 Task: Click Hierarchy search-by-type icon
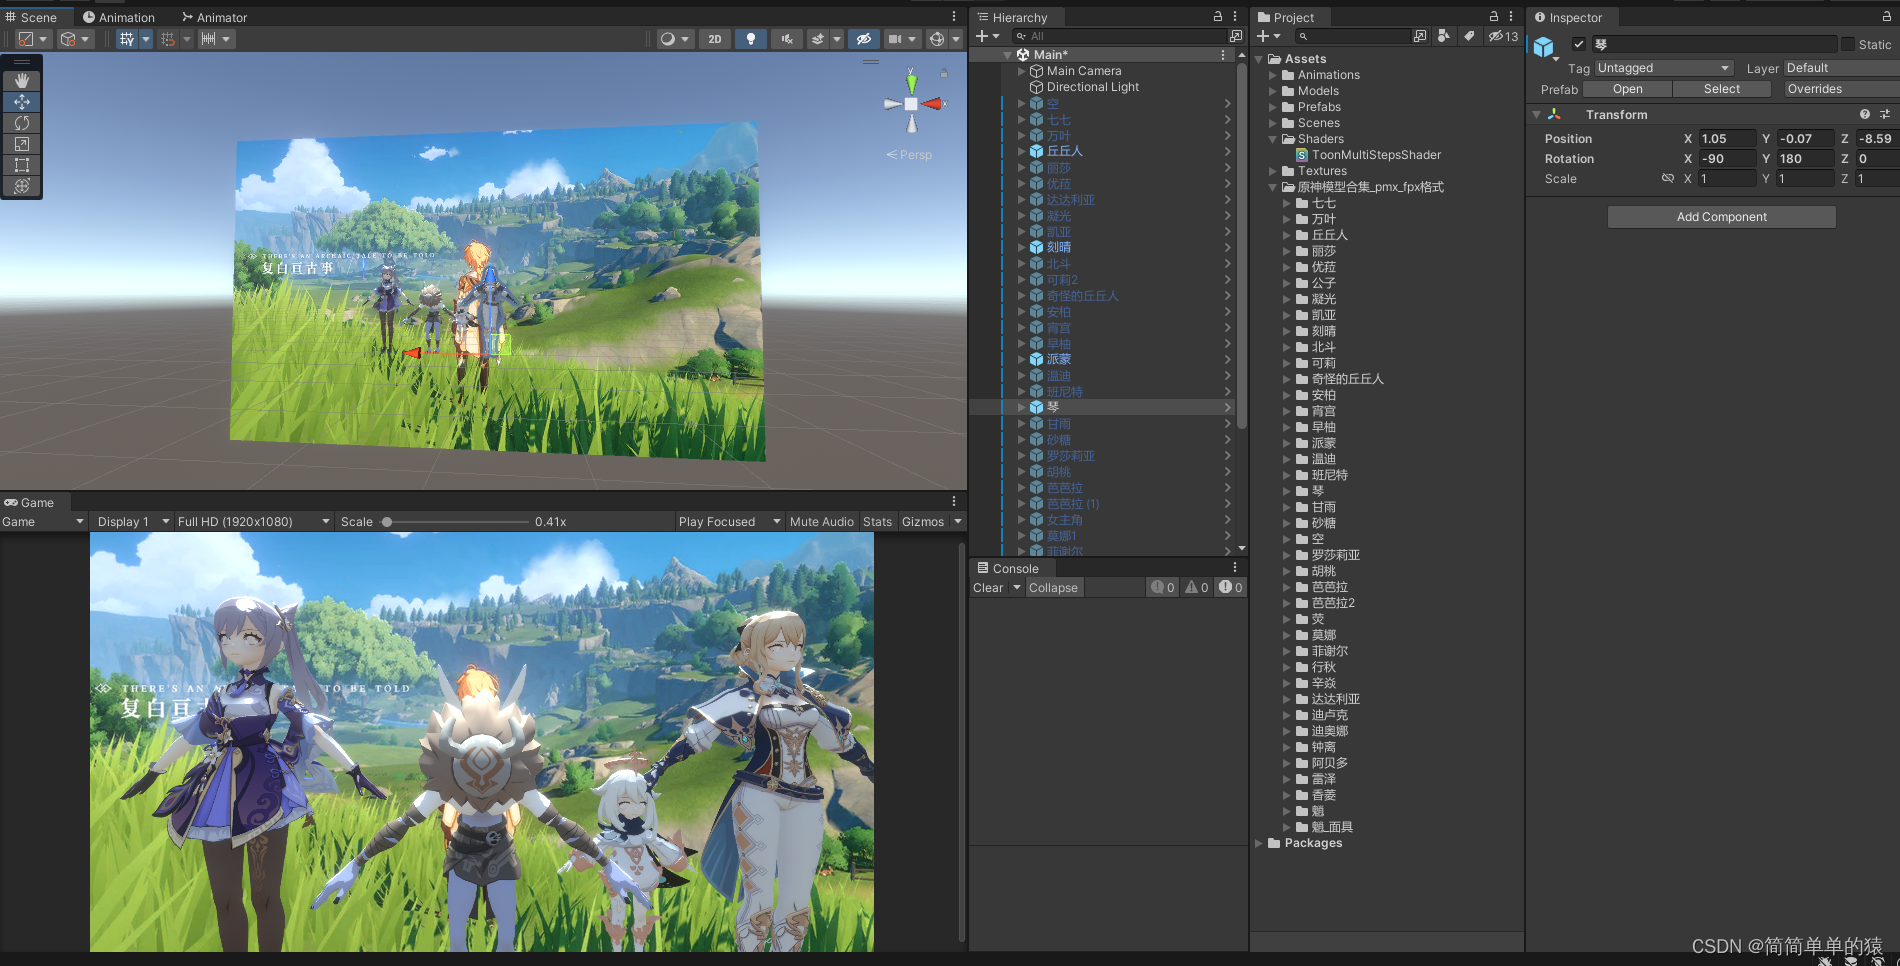coord(1235,36)
